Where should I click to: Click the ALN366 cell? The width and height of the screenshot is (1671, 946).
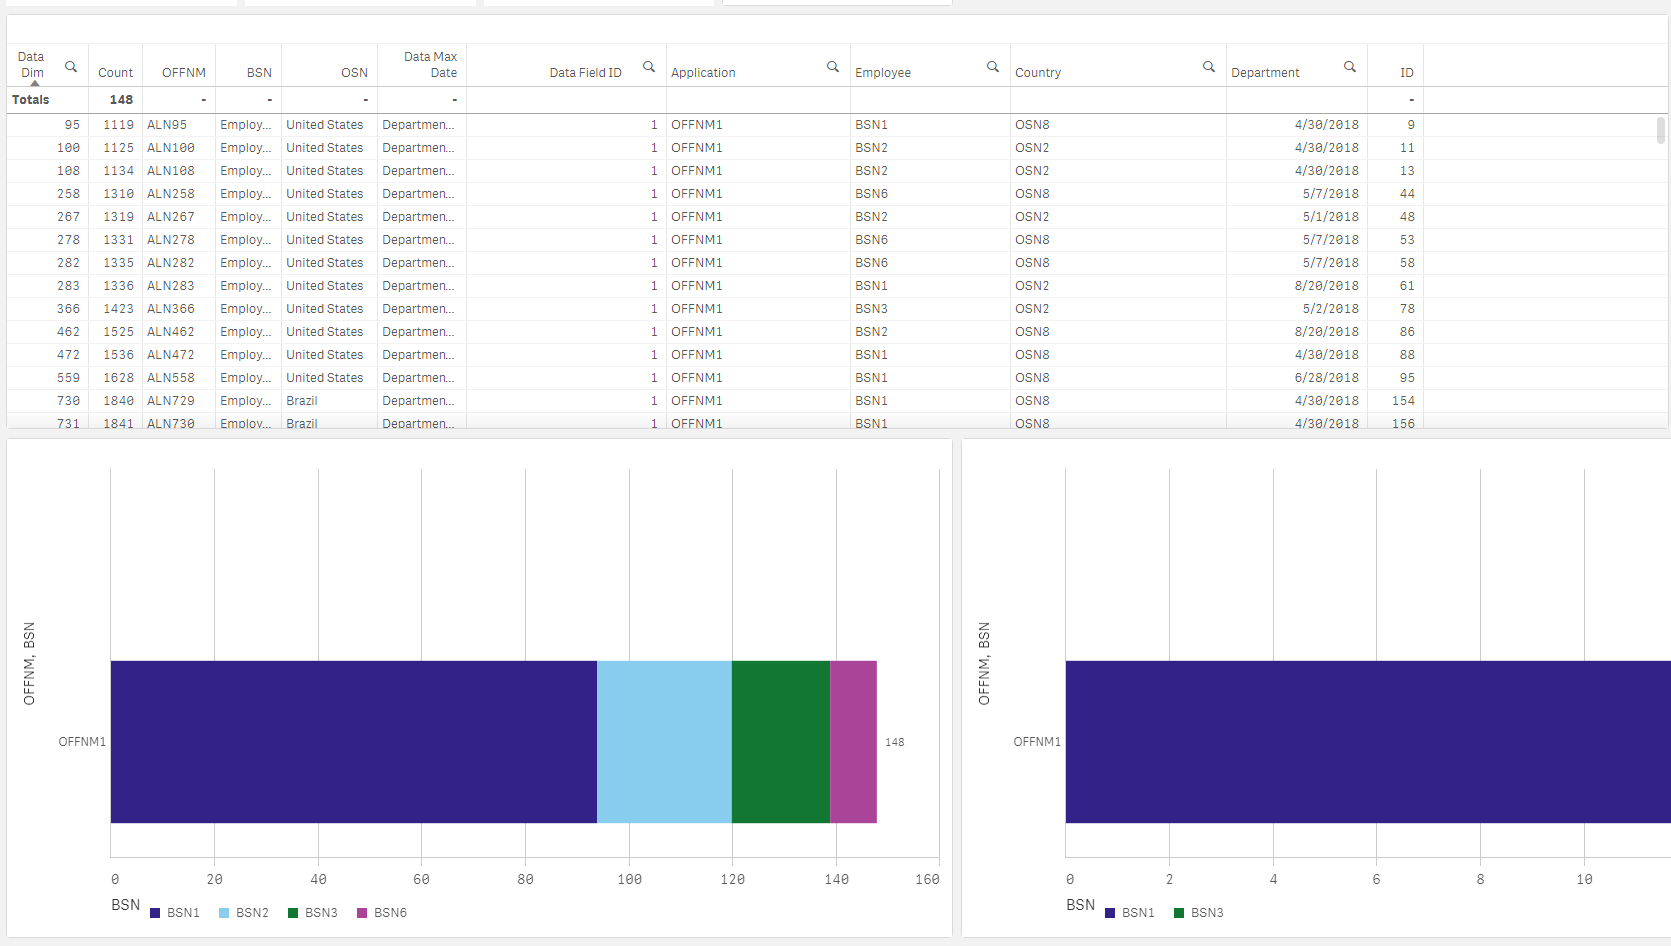171,309
